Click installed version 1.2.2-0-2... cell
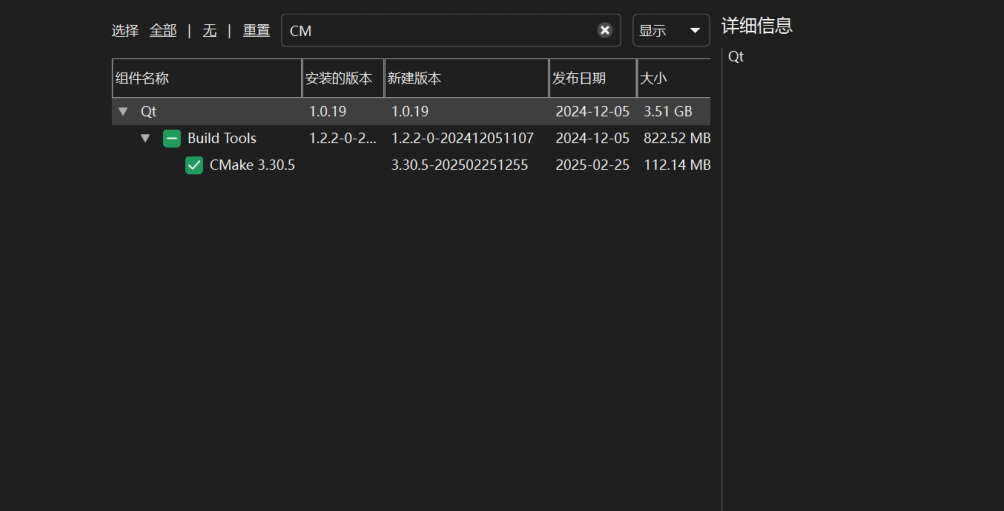 [x=343, y=138]
